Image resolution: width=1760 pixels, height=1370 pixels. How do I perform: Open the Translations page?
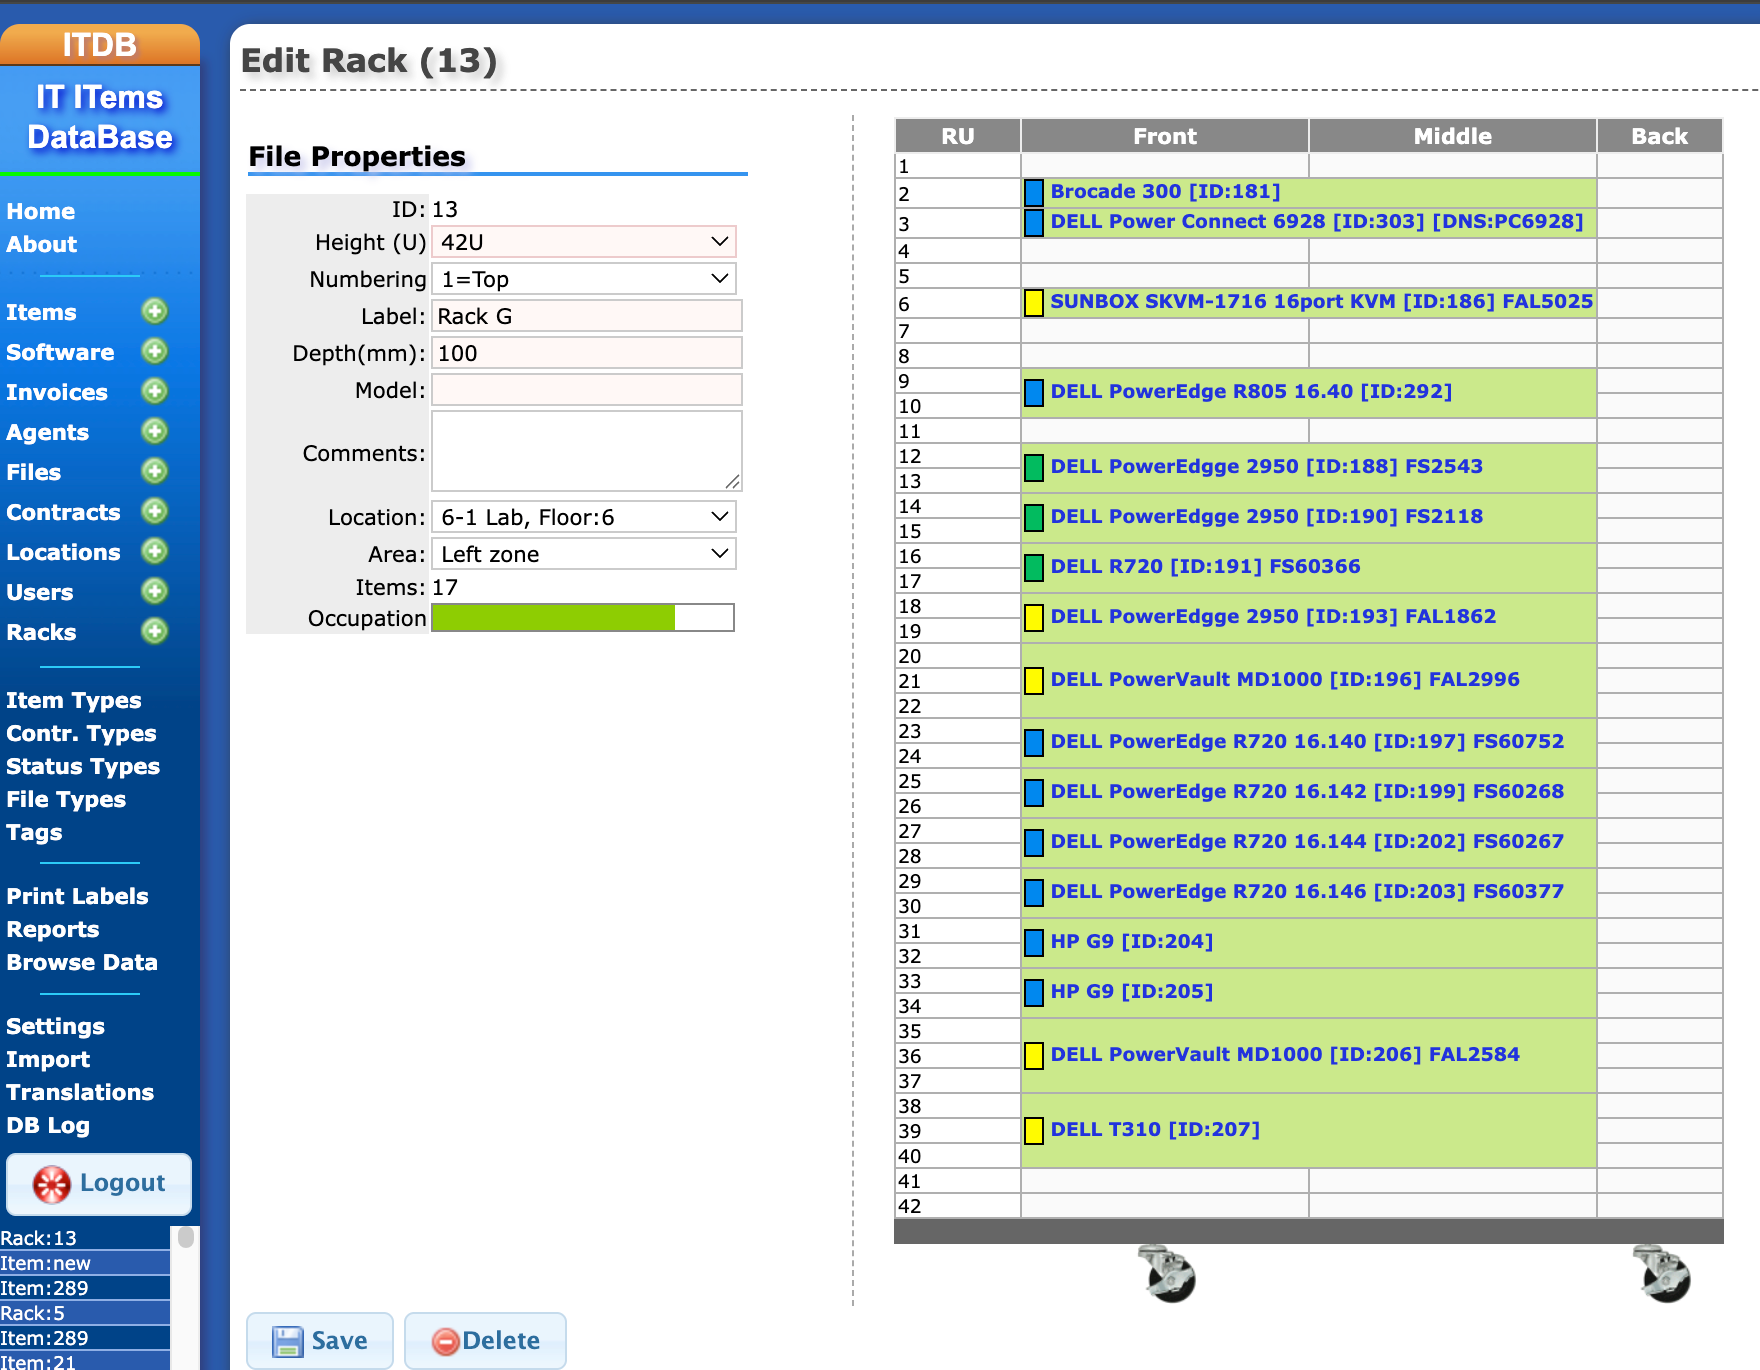click(80, 1092)
